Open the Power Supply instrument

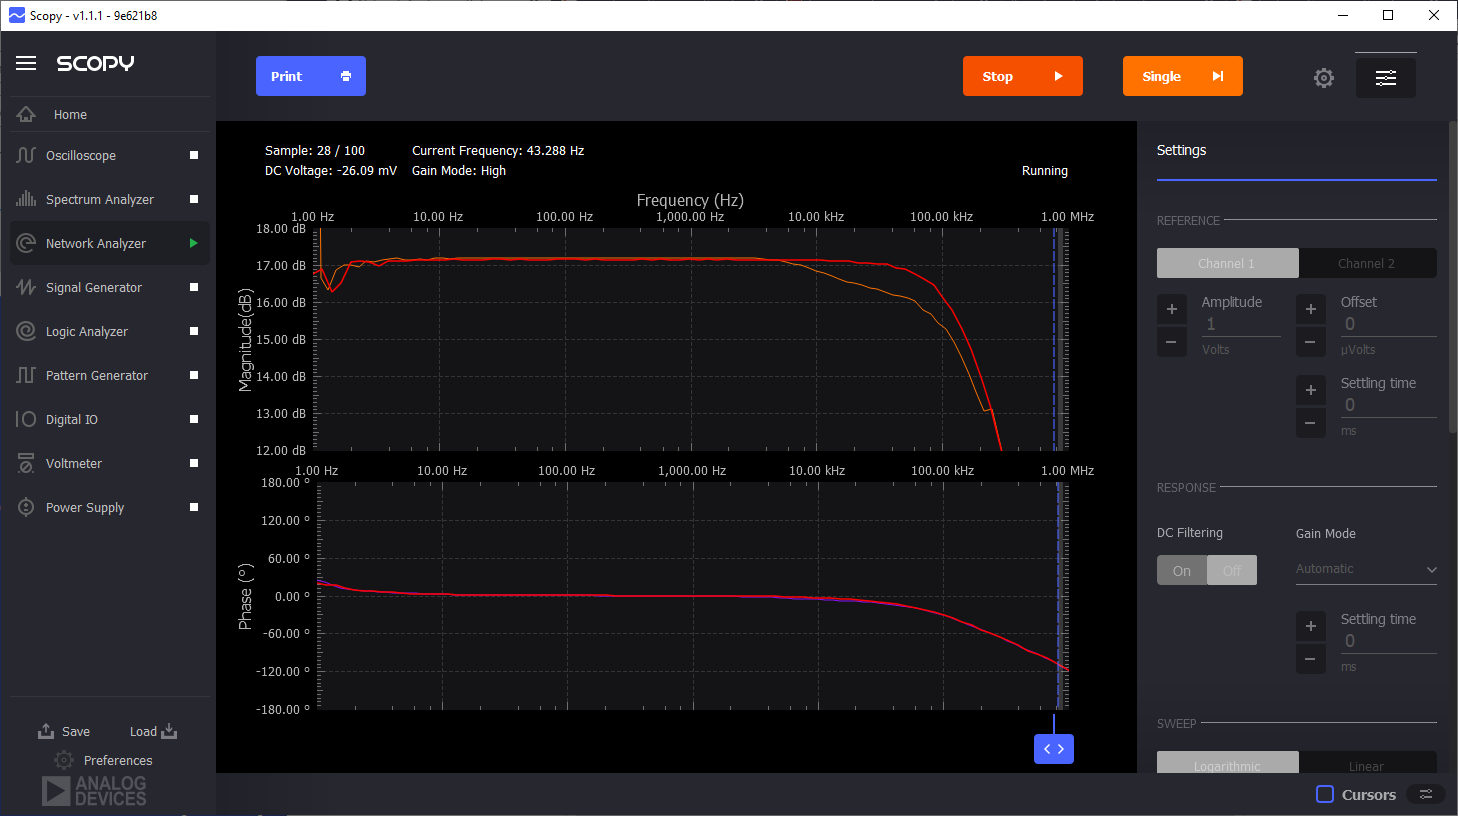(84, 507)
